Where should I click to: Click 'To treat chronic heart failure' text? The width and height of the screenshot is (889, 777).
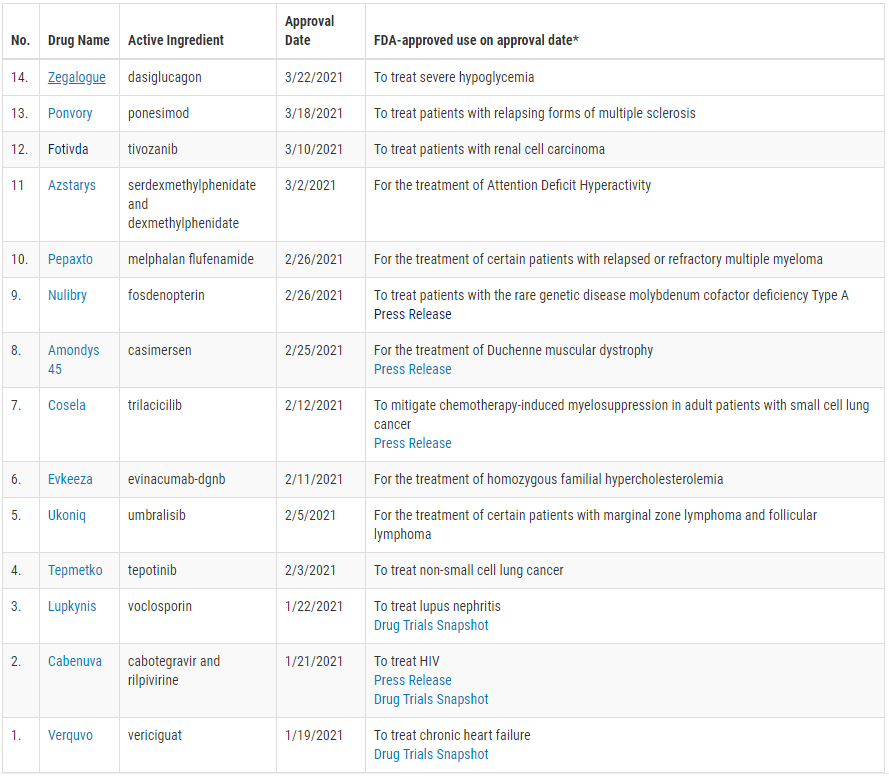[452, 735]
